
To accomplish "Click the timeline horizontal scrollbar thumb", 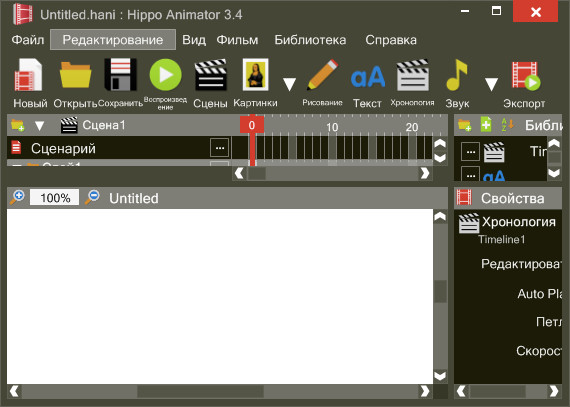I will pos(257,173).
